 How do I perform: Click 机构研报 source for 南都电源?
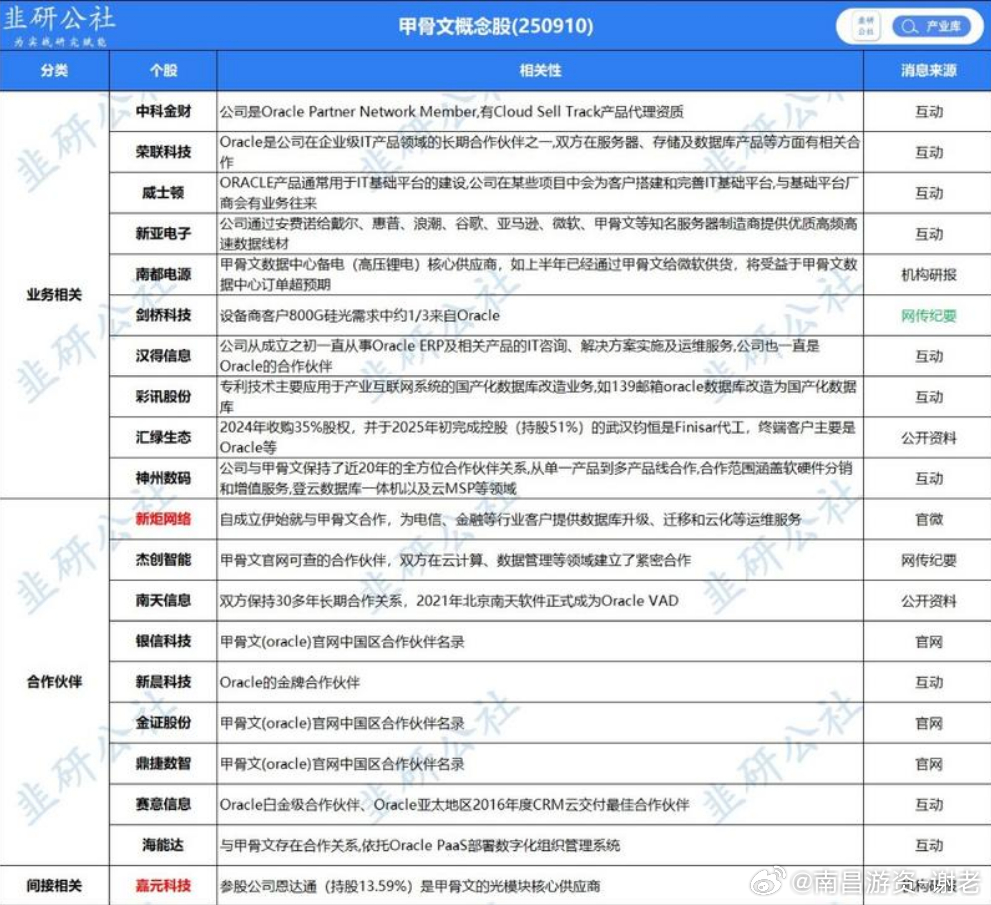928,274
